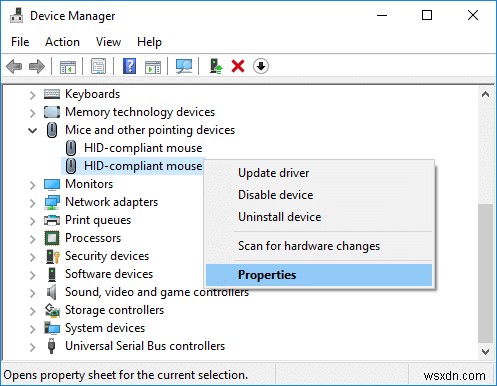Viewport: 497px width, 386px height.
Task: Open the toolbar Properties sheet icon
Action: 98,66
